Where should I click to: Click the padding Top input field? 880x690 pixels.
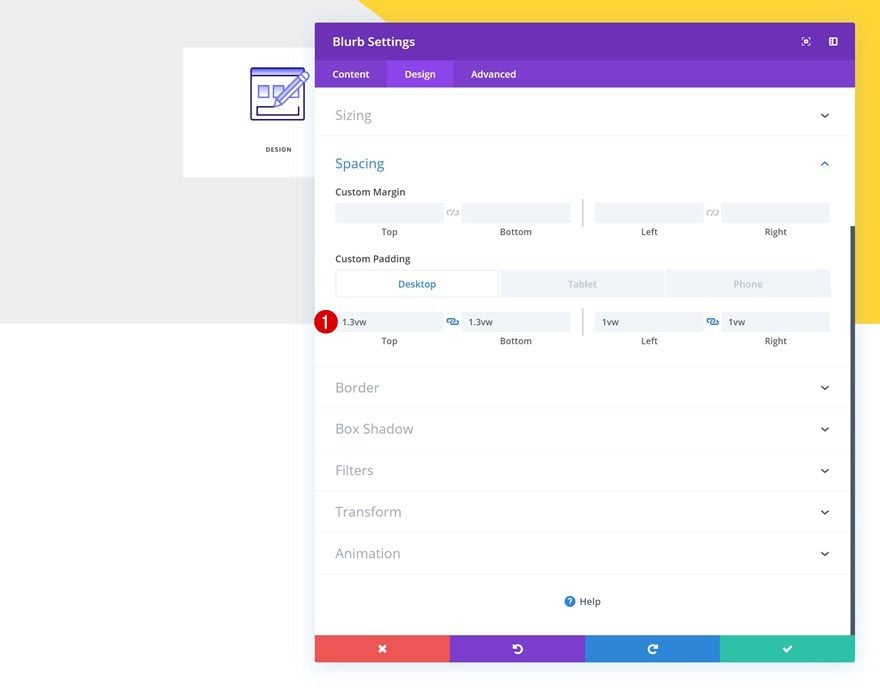pyautogui.click(x=389, y=322)
